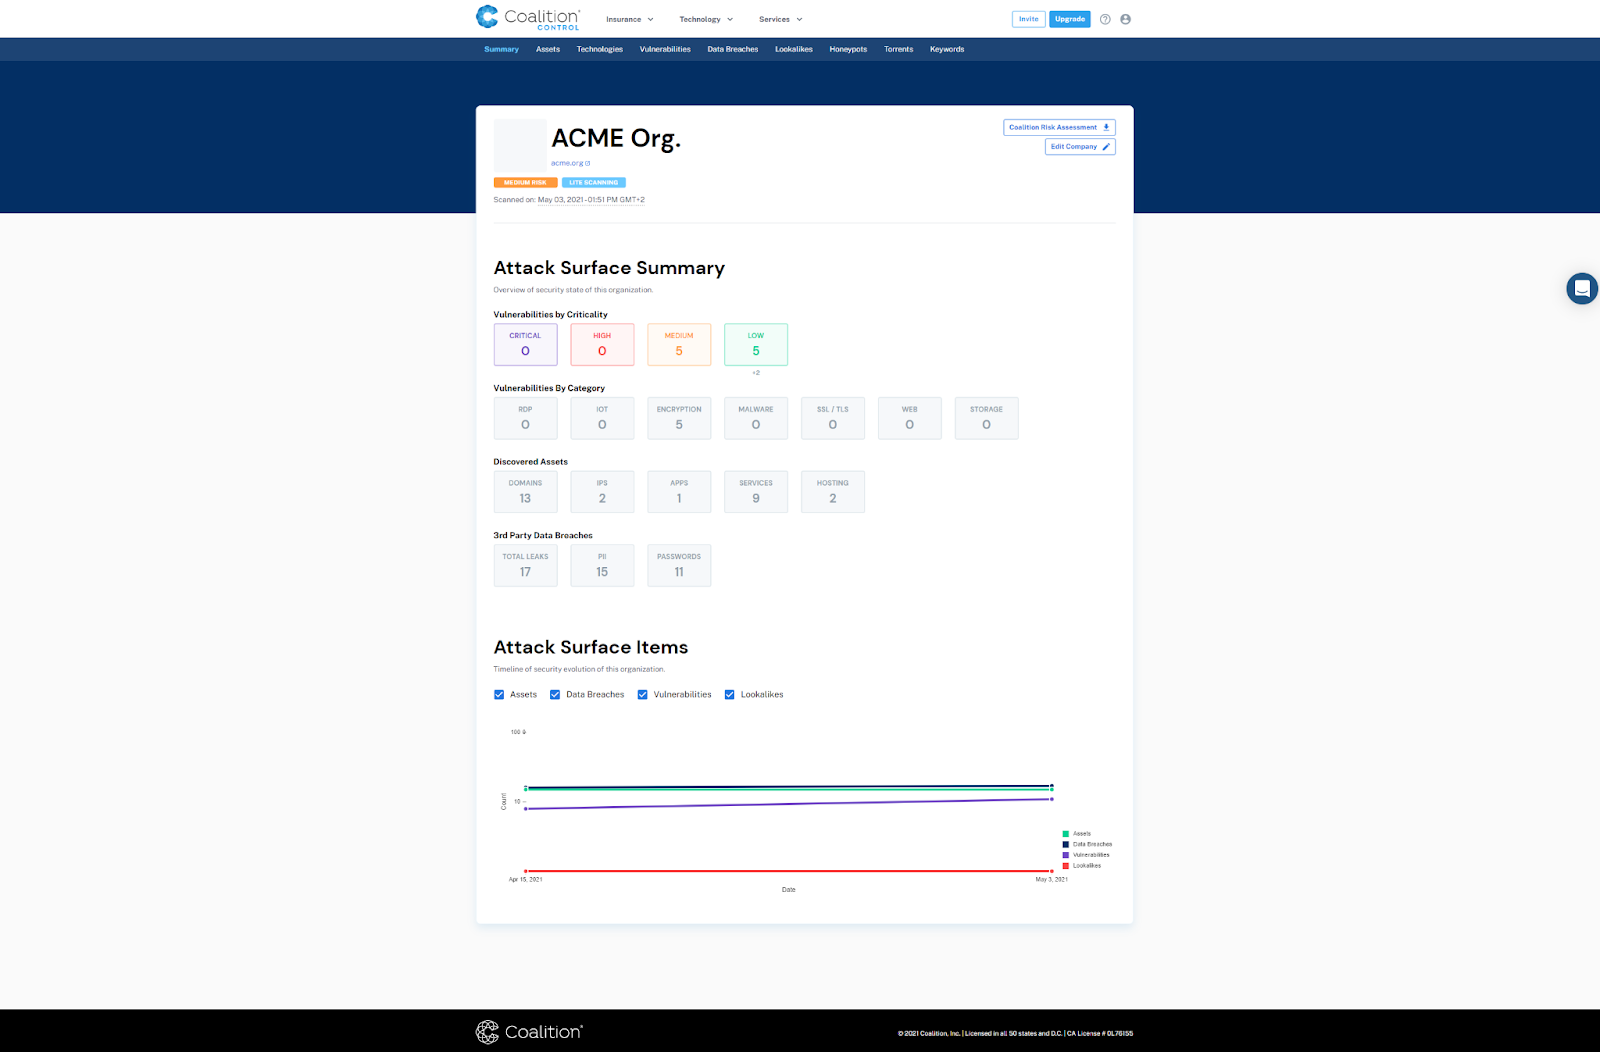Click the Edit Company button

click(1080, 147)
